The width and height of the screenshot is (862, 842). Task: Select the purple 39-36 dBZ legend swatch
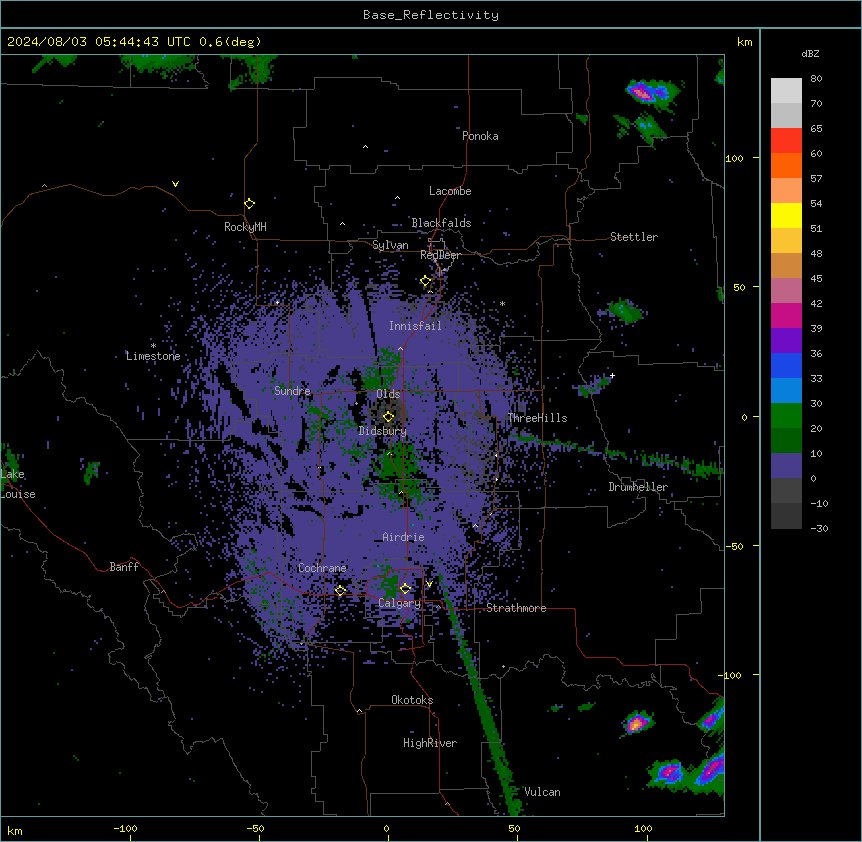click(x=786, y=340)
